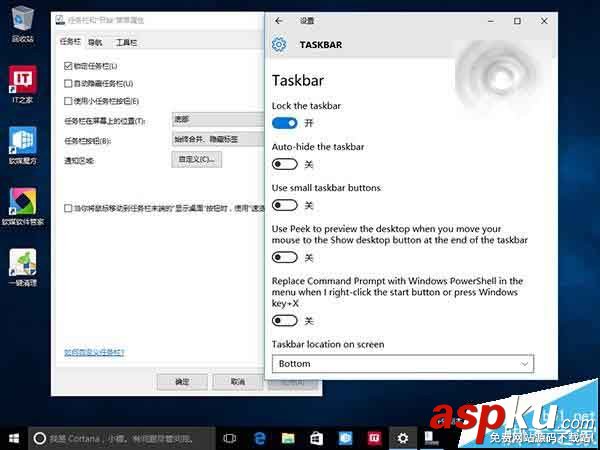Turn off Lock the taskbar switch
Viewport: 600px width, 450px height.
click(x=284, y=123)
